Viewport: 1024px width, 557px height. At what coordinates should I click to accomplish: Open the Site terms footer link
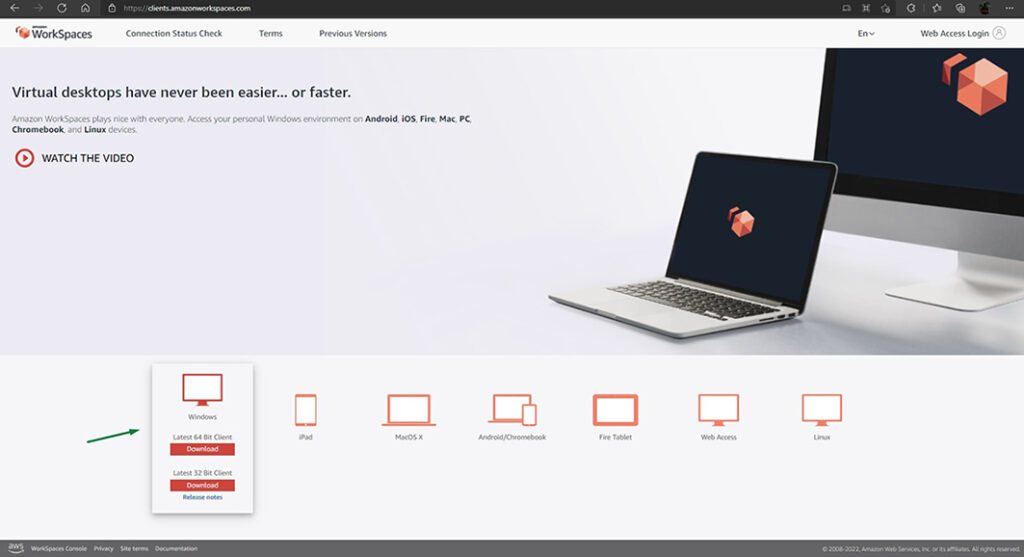click(134, 549)
